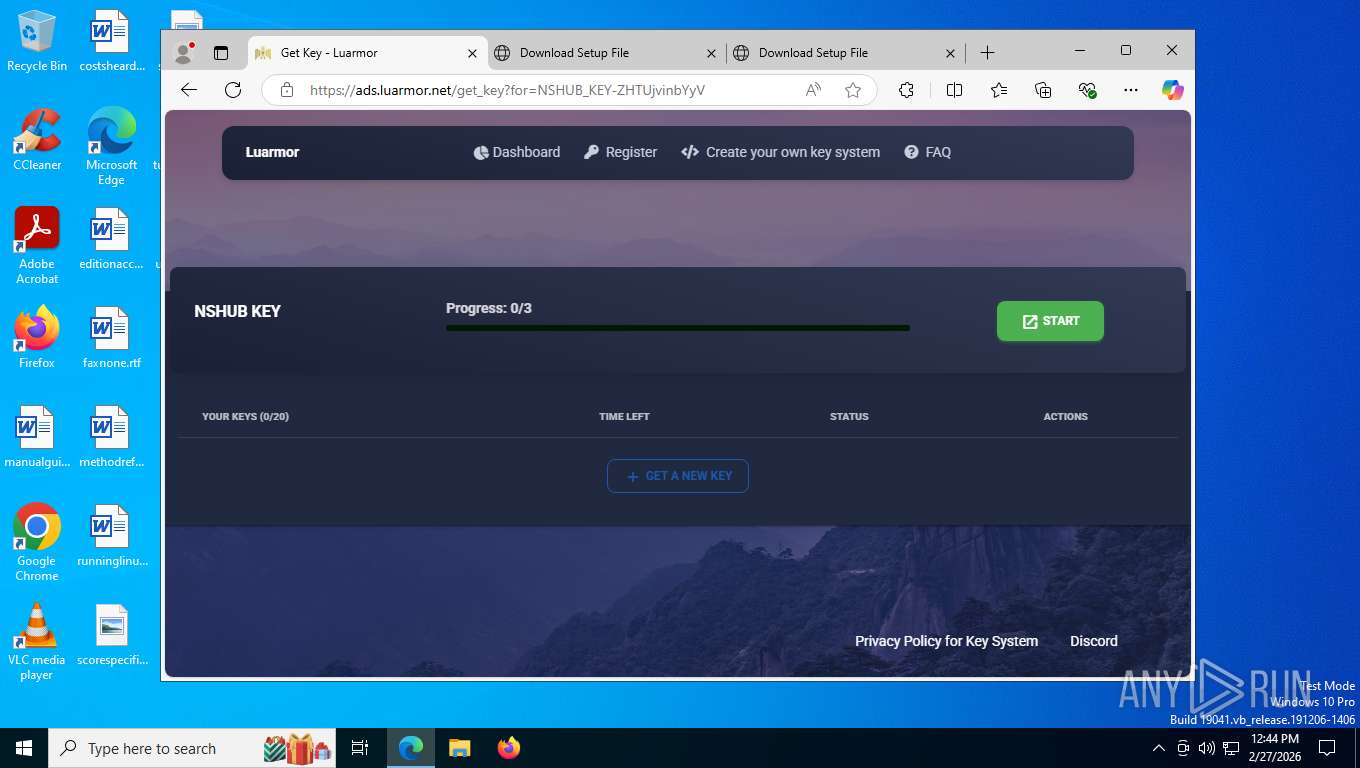The height and width of the screenshot is (768, 1360).
Task: Refresh the current page
Action: point(233,90)
